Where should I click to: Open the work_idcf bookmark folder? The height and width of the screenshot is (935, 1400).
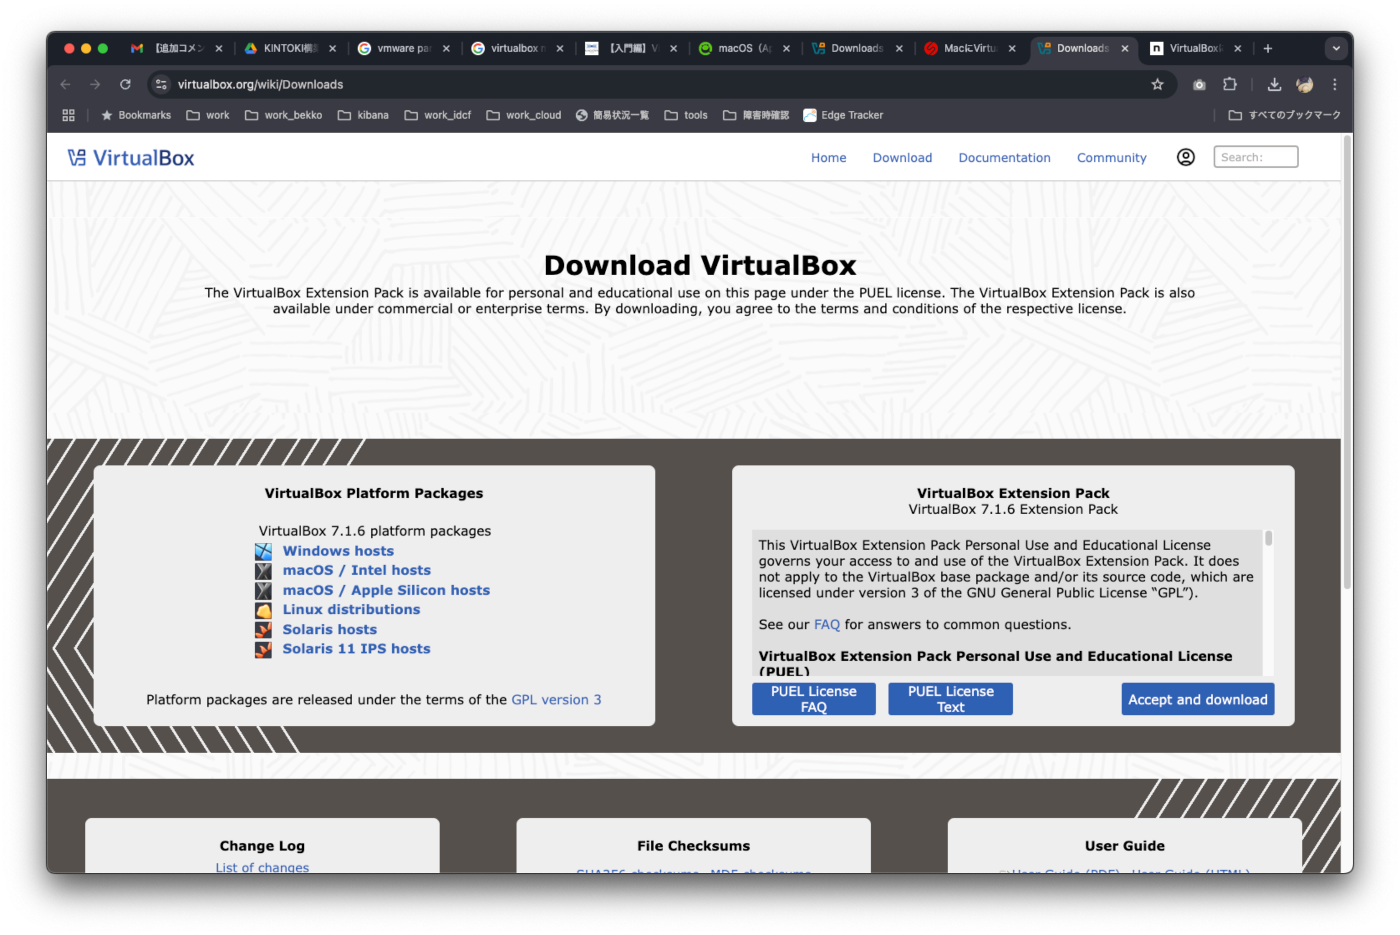(438, 115)
